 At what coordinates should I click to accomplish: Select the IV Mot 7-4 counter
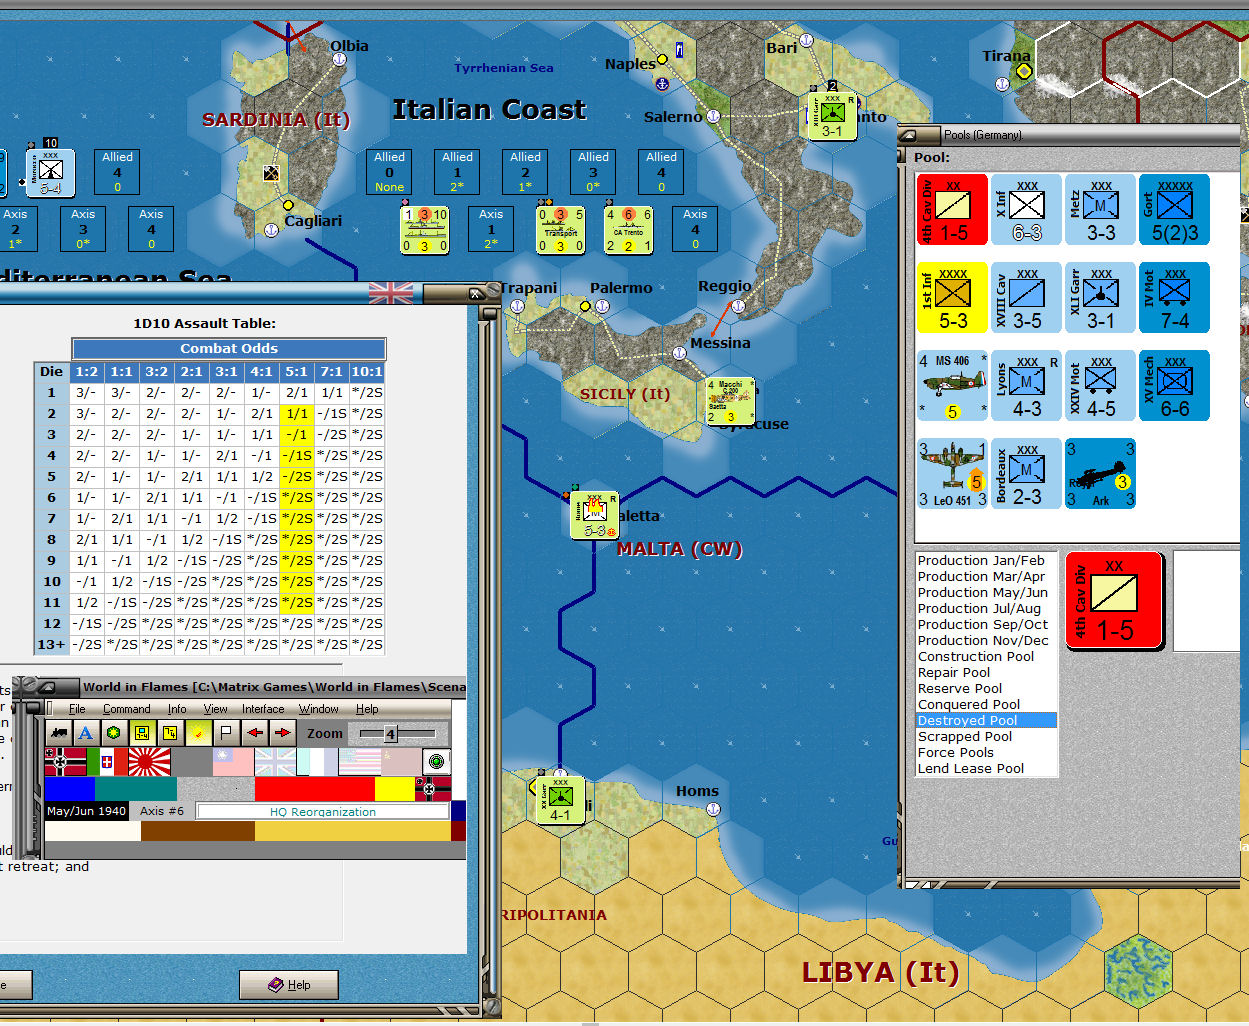[x=1174, y=297]
